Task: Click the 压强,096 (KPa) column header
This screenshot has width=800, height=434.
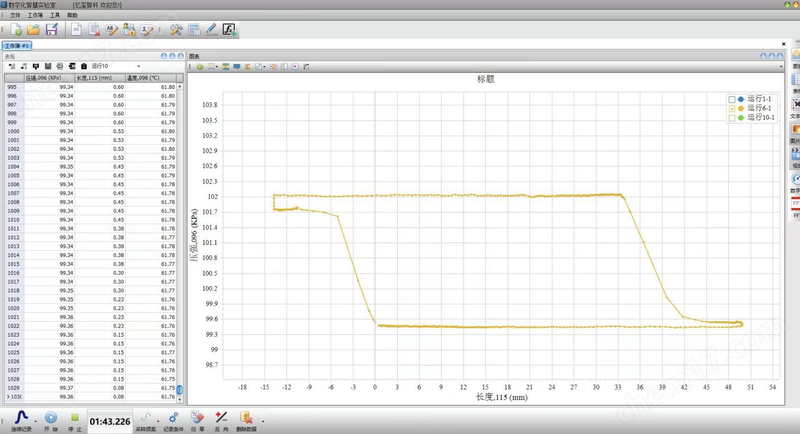Action: tap(49, 78)
